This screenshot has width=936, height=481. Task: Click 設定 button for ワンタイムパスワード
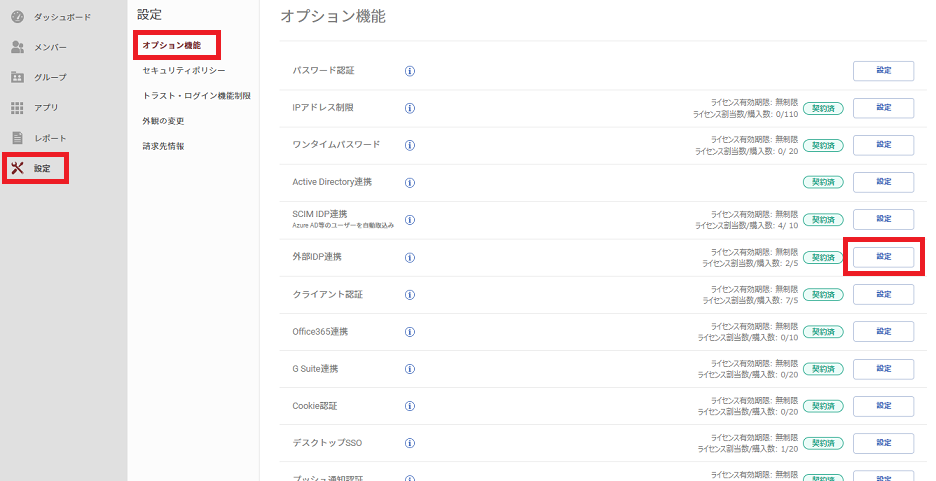tap(883, 145)
